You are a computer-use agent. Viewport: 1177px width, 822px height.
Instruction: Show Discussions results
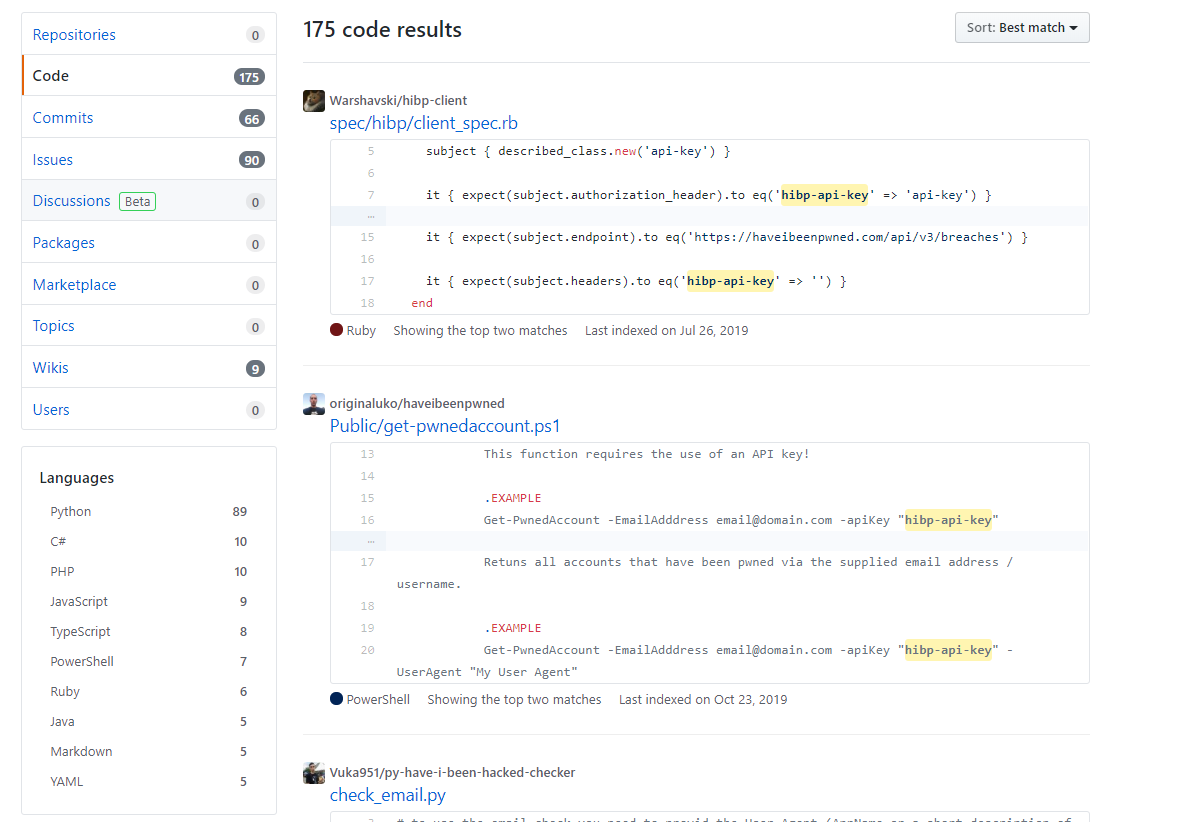[149, 201]
